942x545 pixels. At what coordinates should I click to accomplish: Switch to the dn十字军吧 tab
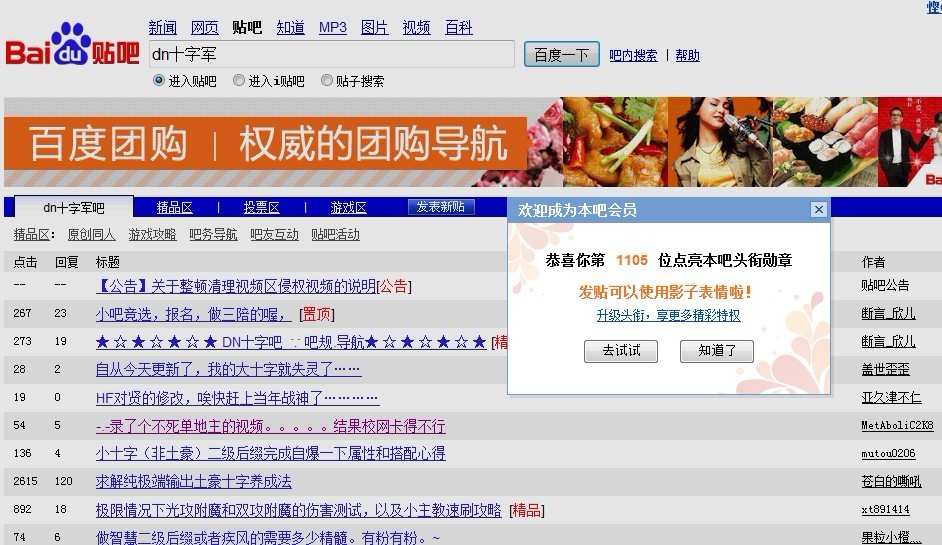(73, 208)
